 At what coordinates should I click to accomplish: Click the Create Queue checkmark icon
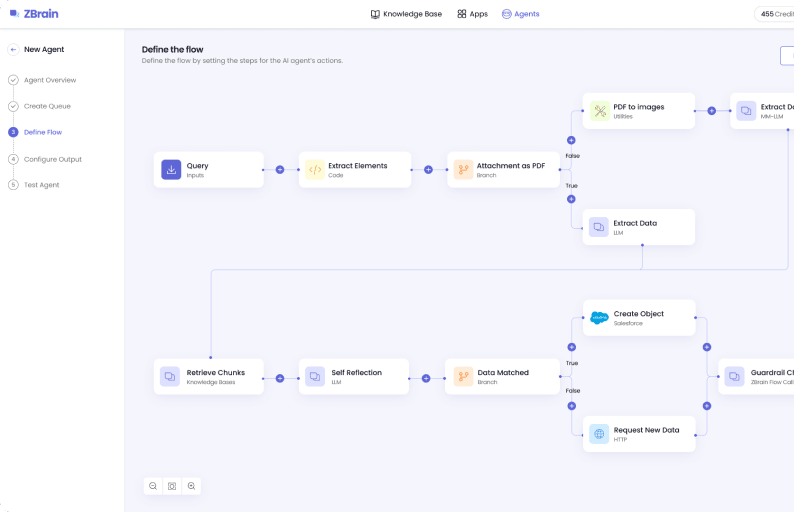(13, 106)
